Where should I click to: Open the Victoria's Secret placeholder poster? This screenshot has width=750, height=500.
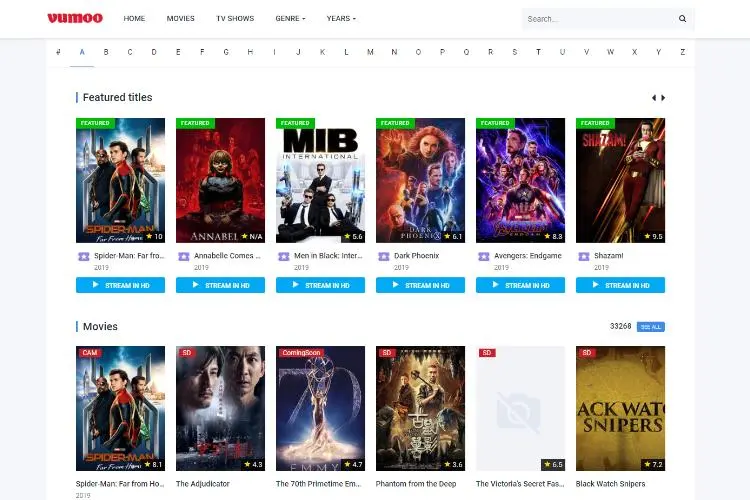(x=520, y=409)
